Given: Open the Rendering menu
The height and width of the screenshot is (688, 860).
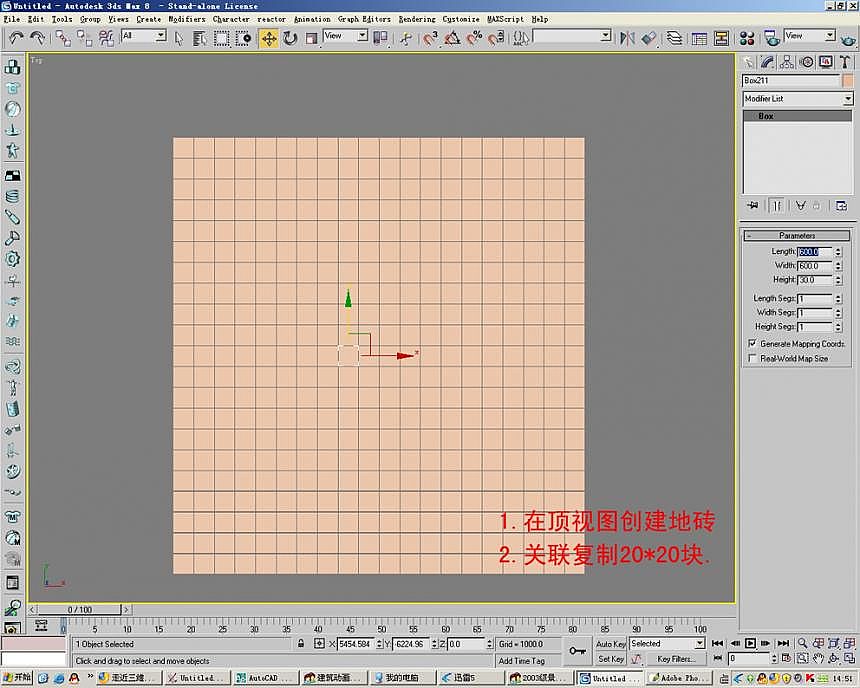Looking at the screenshot, I should tap(417, 19).
